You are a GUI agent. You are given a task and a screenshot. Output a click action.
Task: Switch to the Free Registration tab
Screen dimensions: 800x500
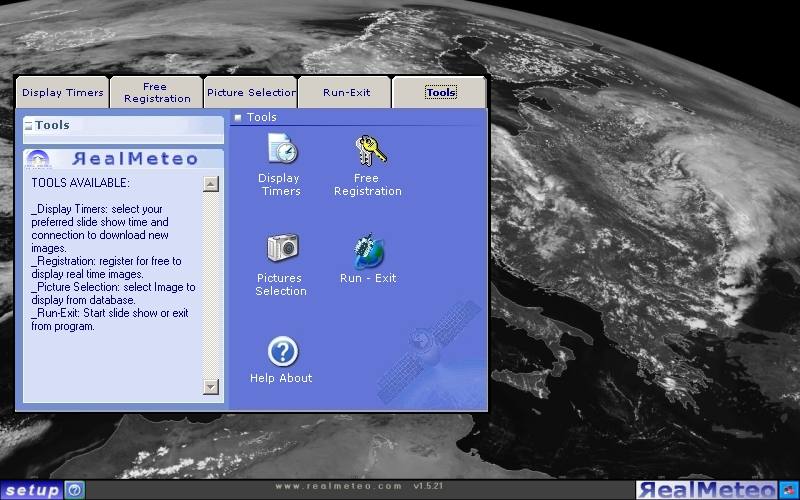[157, 92]
